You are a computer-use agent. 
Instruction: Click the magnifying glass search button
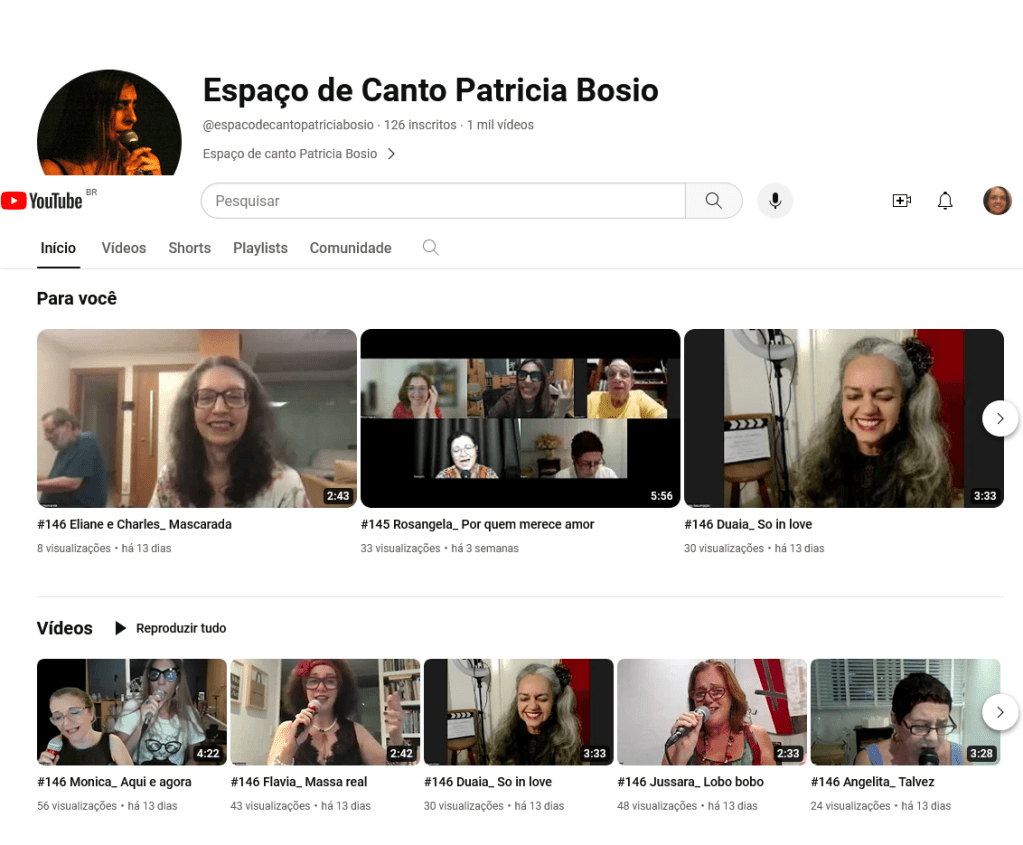pos(713,201)
